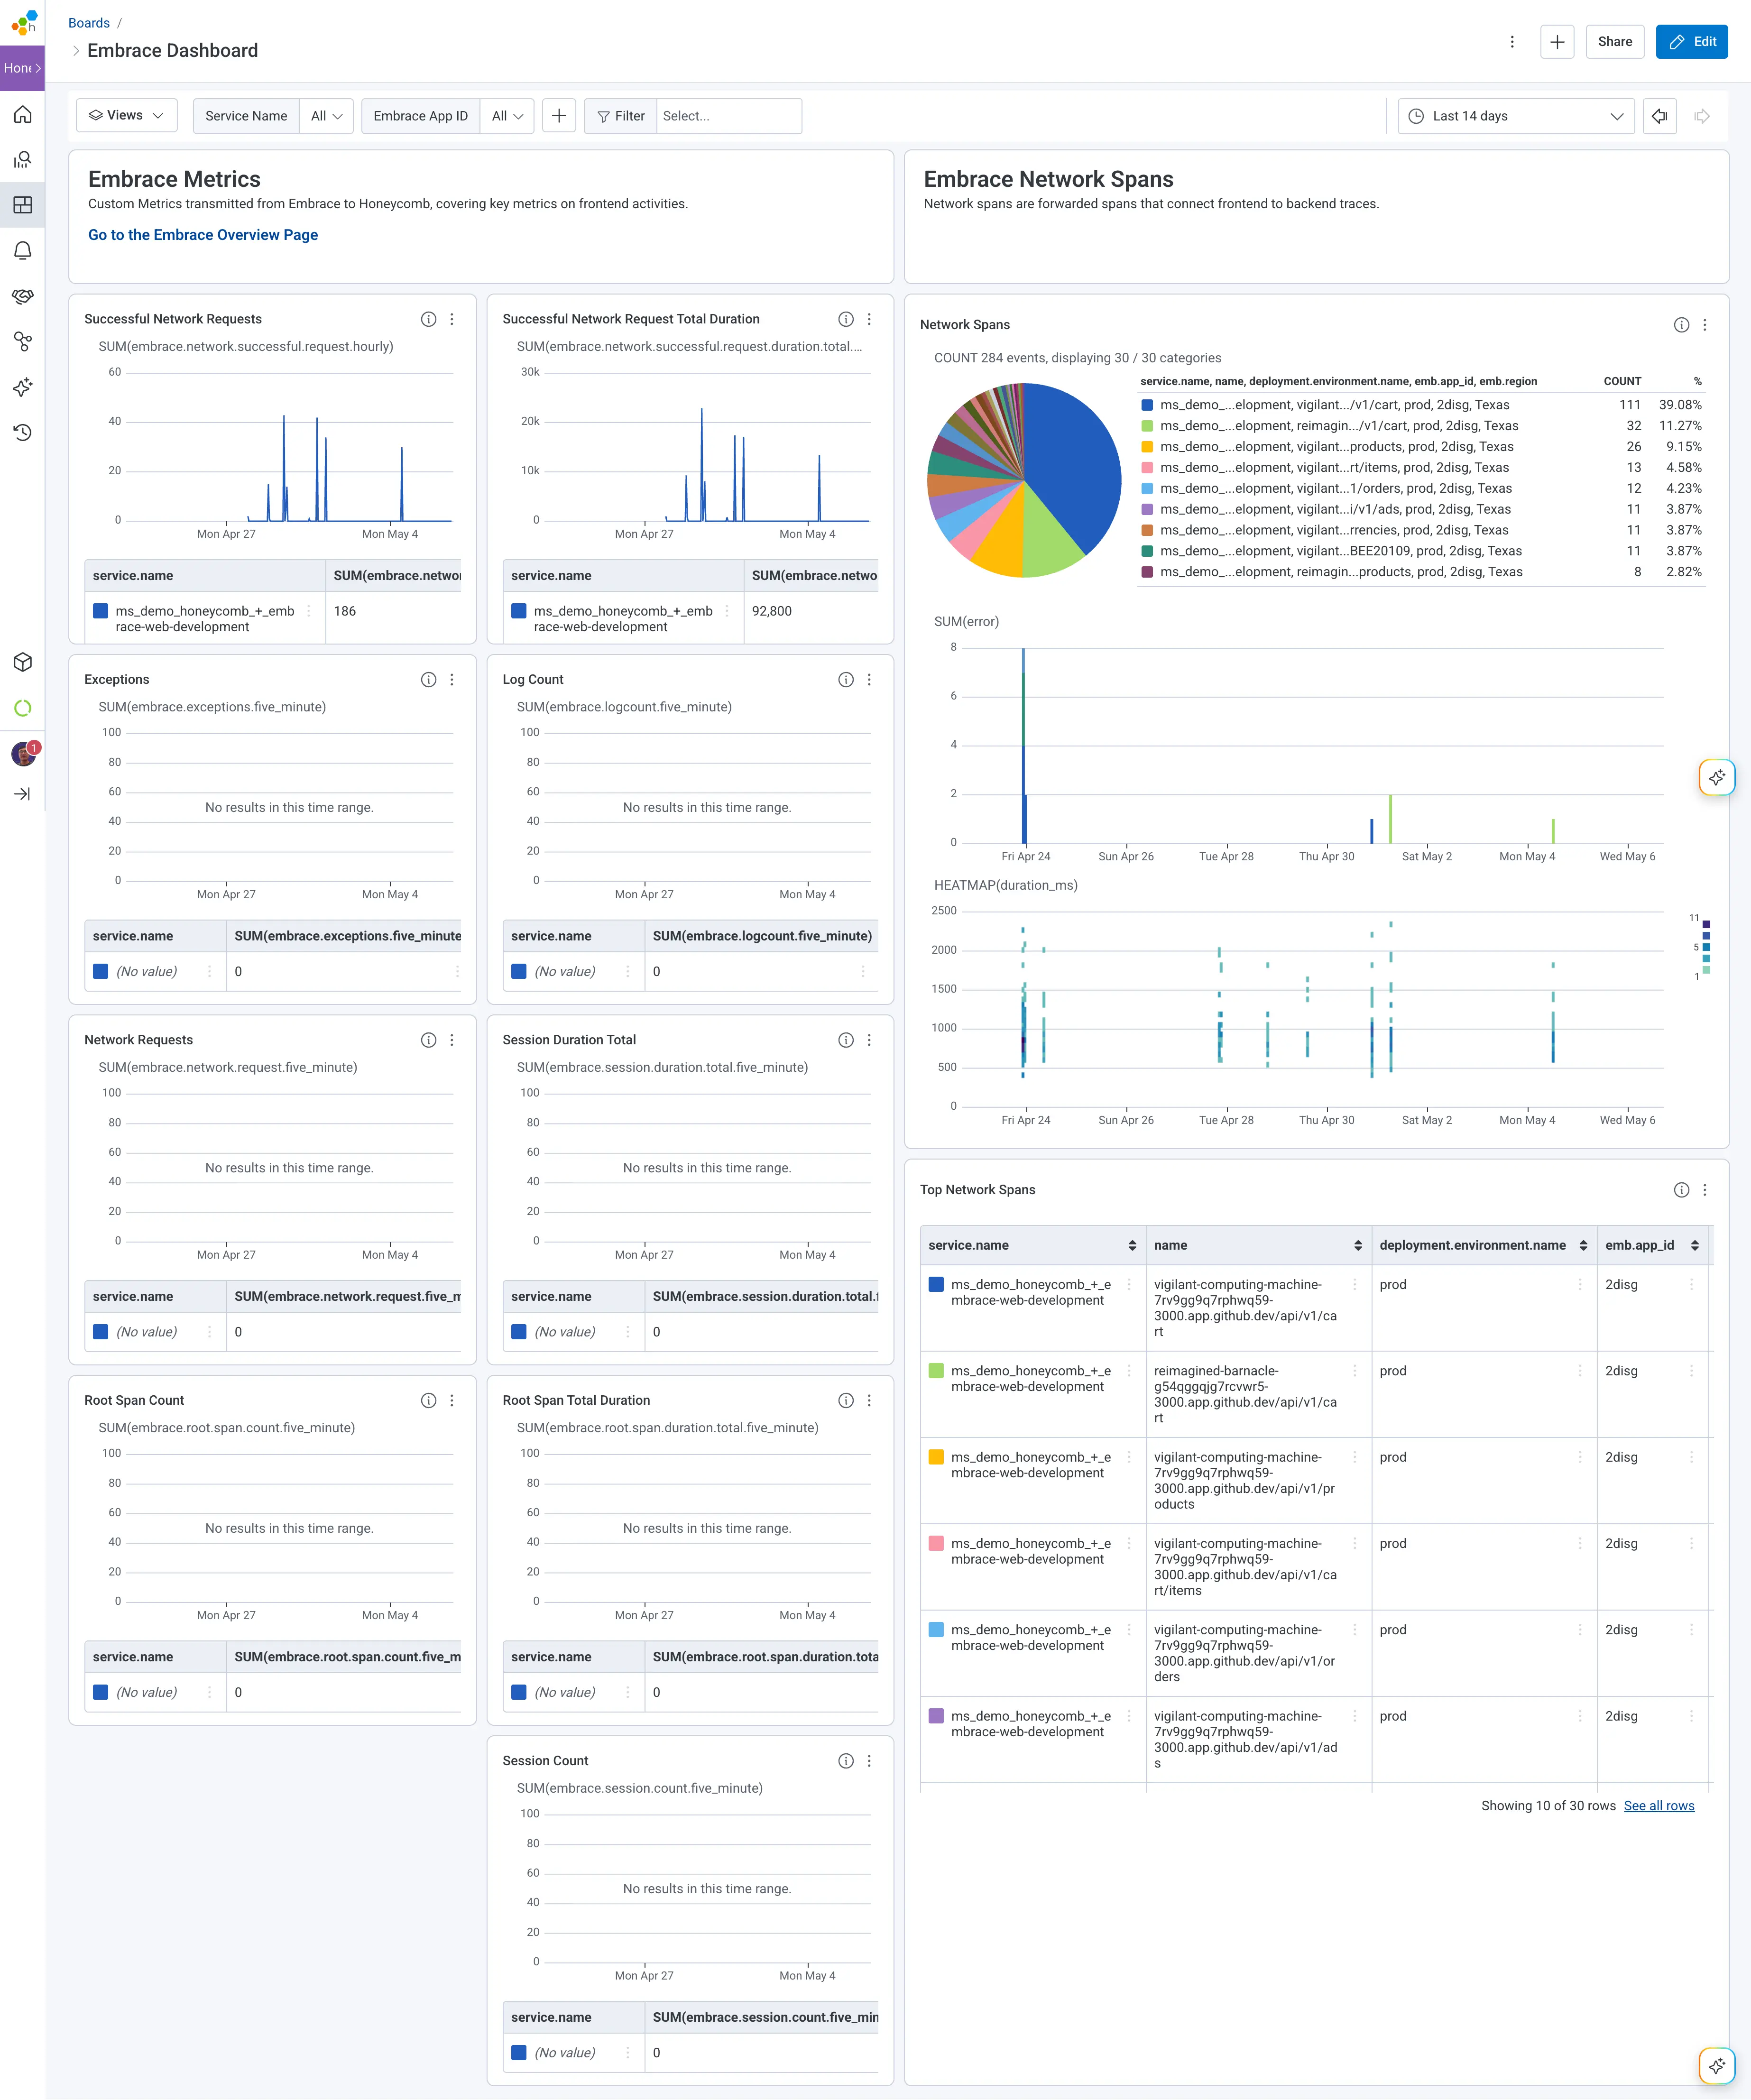Click the See all rows link
The width and height of the screenshot is (1751, 2100).
click(x=1658, y=1806)
